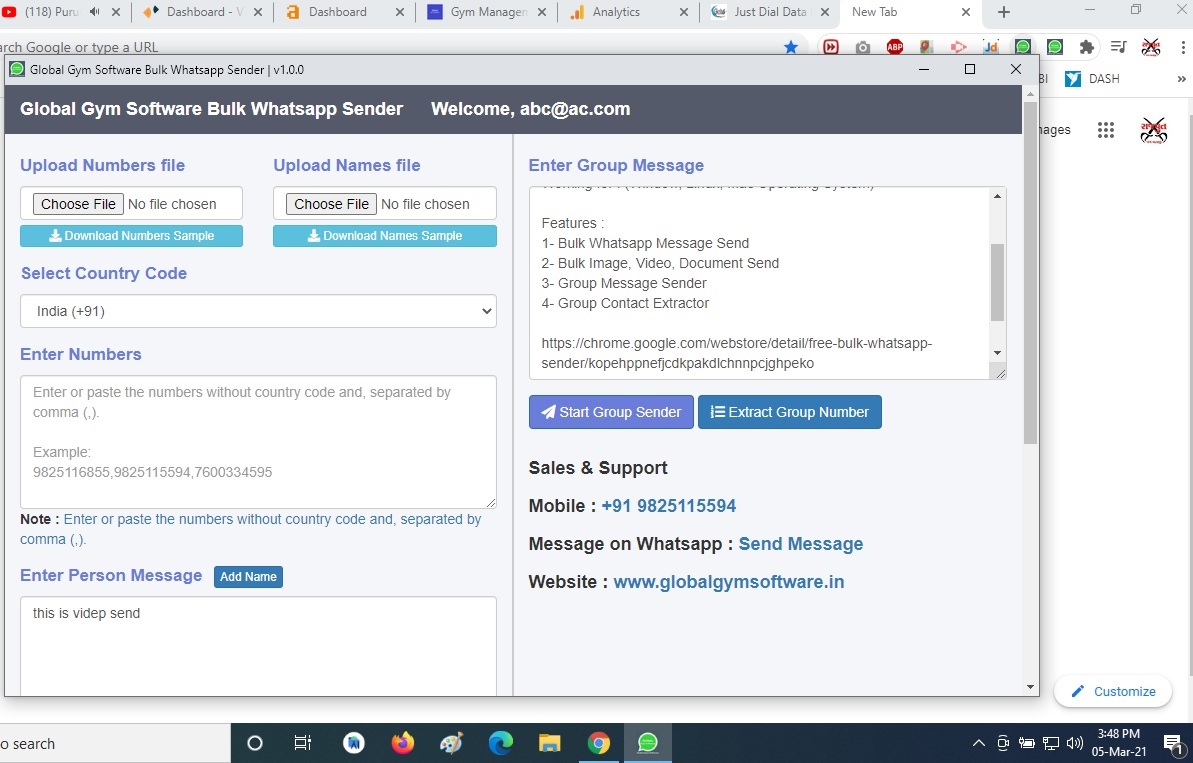
Task: Open the www.globalgymsoftware.in website link
Action: coord(728,581)
